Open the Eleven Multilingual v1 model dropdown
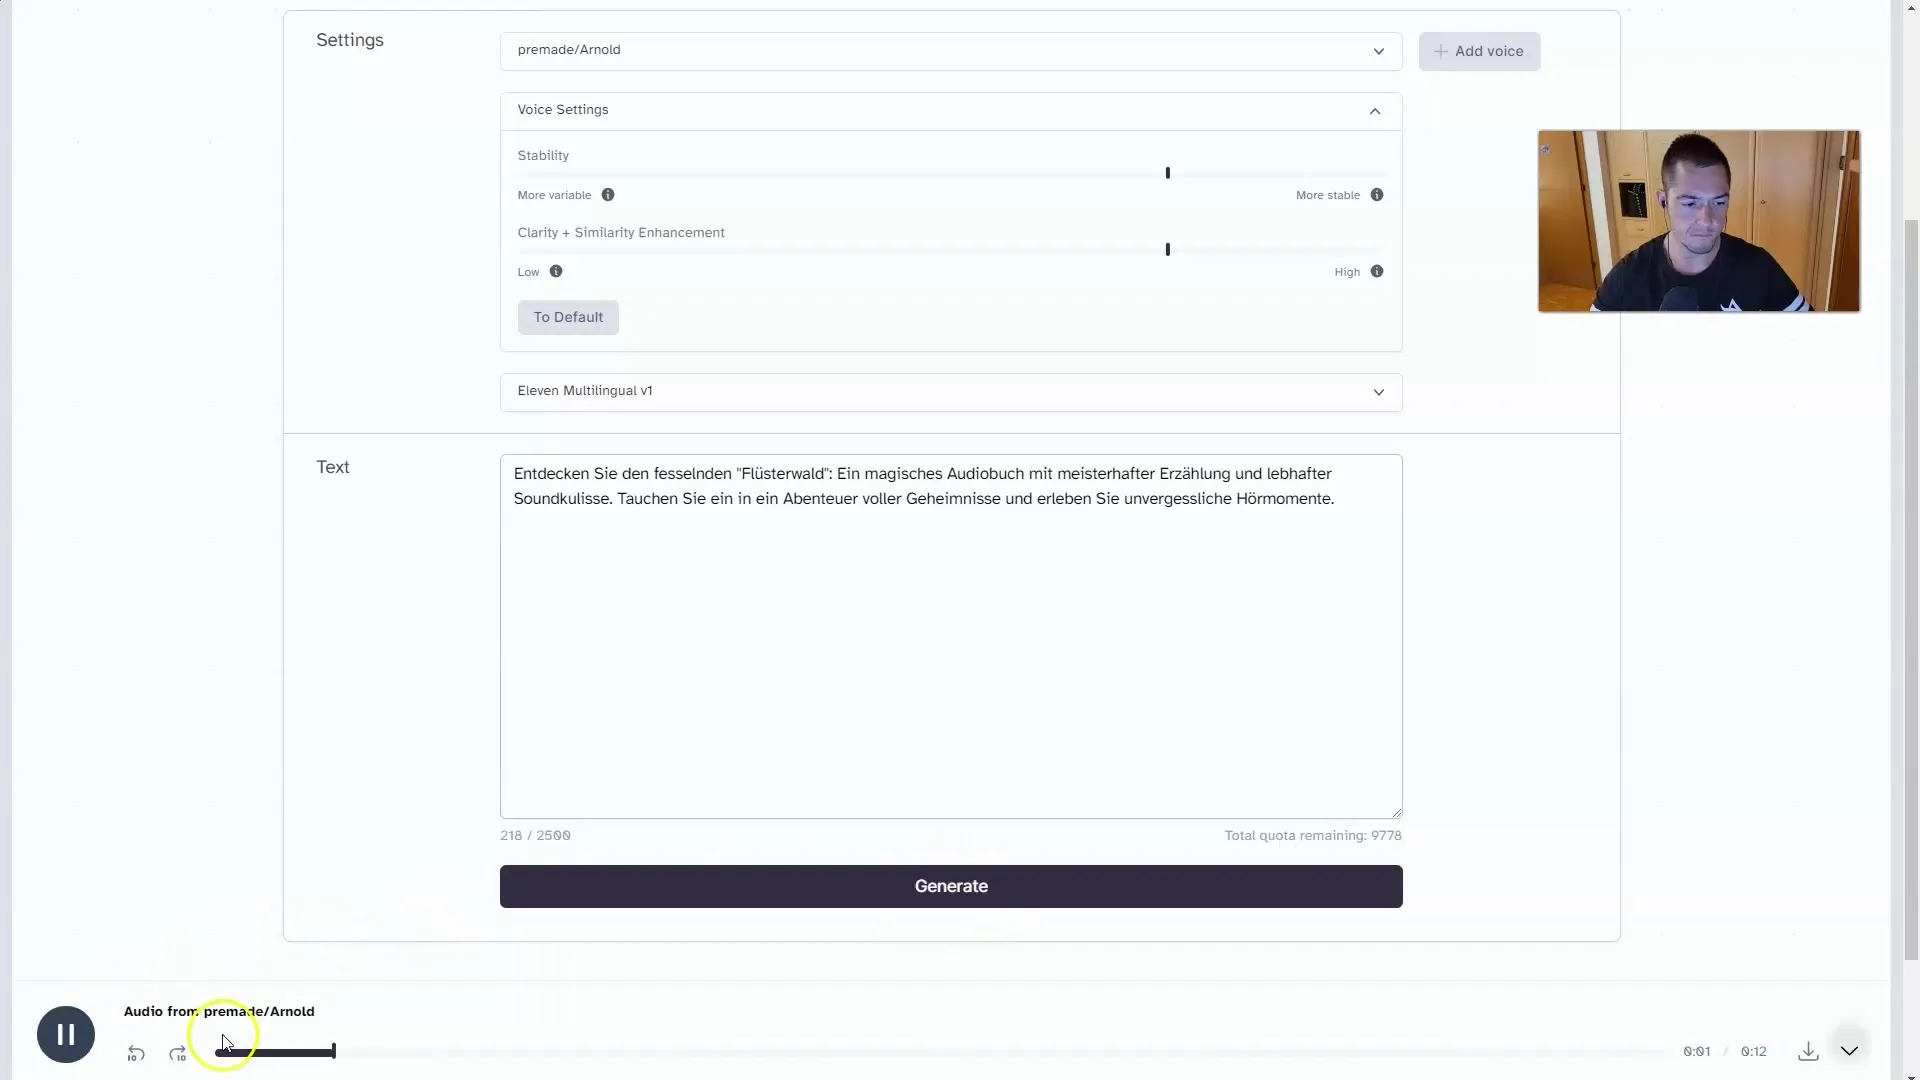This screenshot has width=1920, height=1080. click(950, 392)
